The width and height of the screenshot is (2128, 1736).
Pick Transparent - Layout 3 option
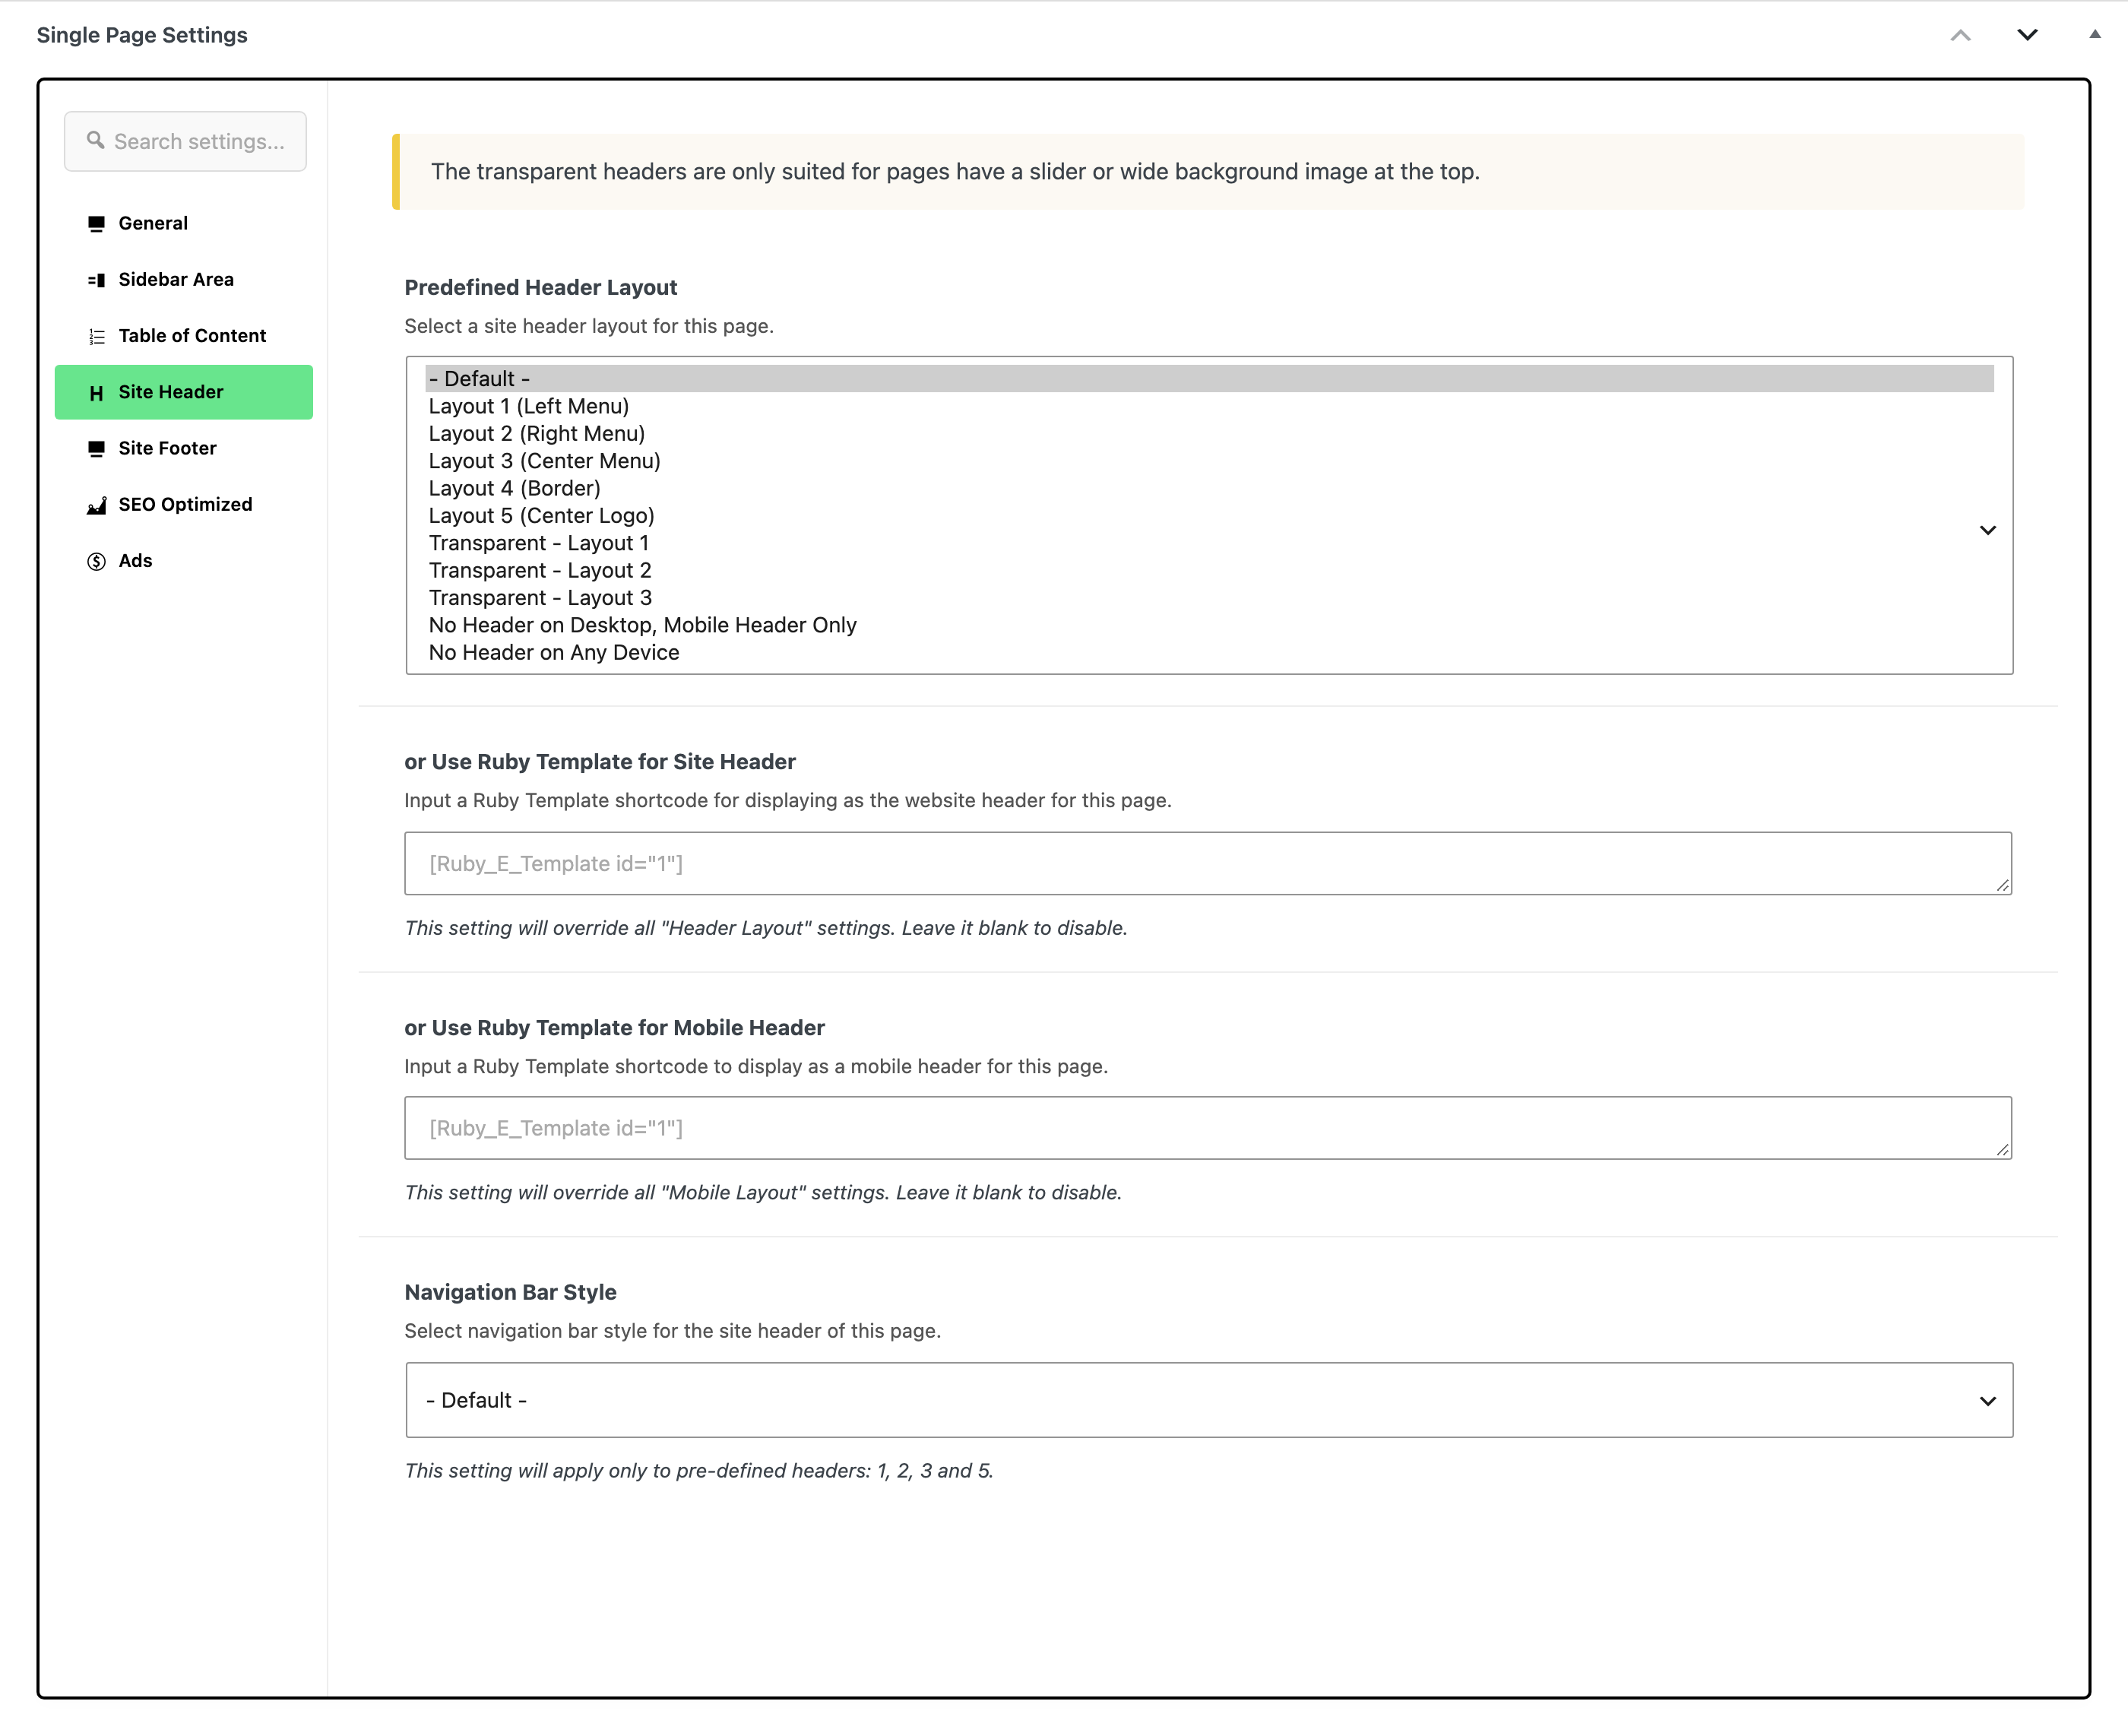click(1209, 598)
